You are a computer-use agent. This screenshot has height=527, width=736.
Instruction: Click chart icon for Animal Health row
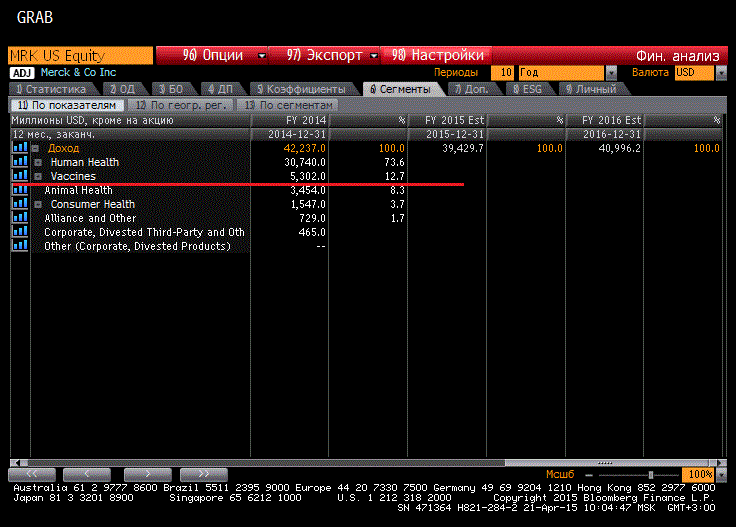pyautogui.click(x=19, y=190)
